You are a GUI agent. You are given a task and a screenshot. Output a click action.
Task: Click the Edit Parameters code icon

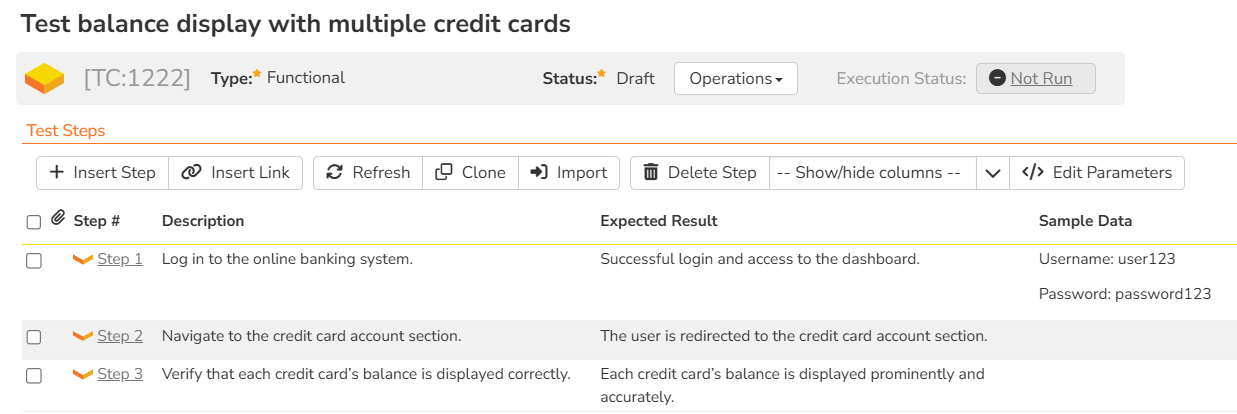[1032, 173]
